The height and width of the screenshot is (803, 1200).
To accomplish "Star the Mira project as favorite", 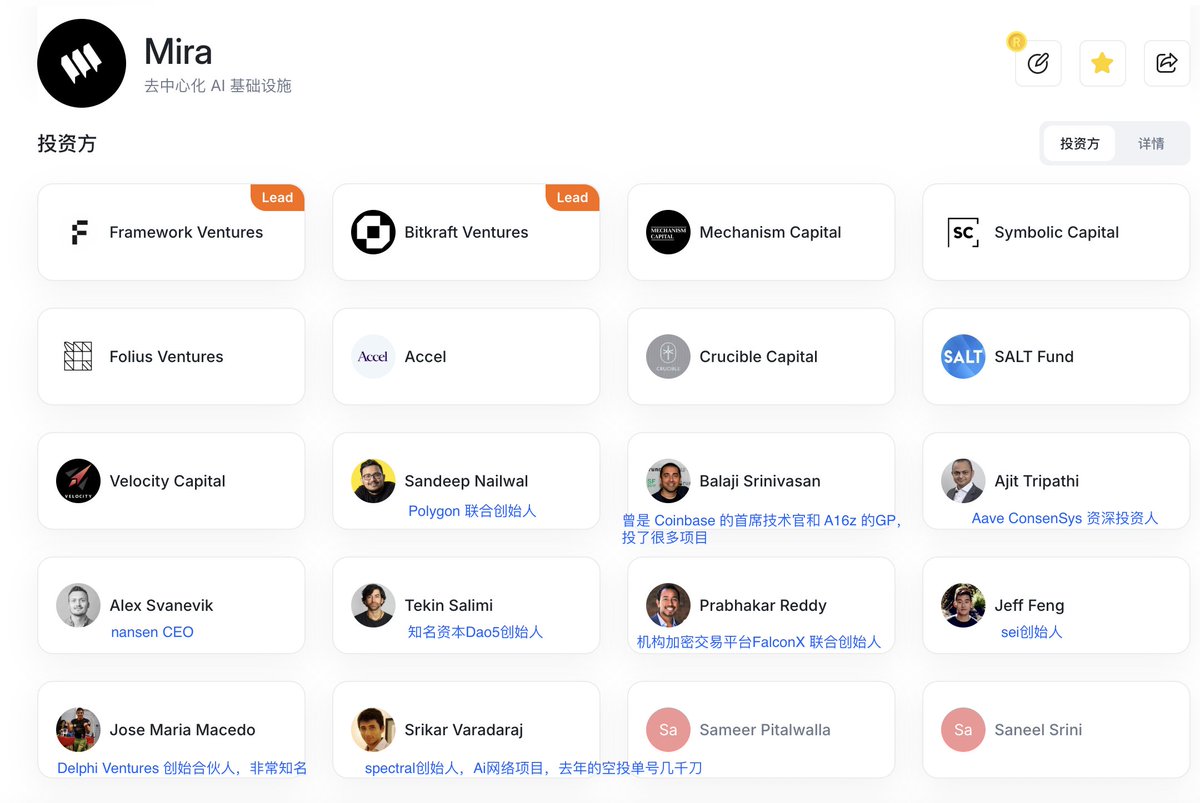I will coord(1102,64).
